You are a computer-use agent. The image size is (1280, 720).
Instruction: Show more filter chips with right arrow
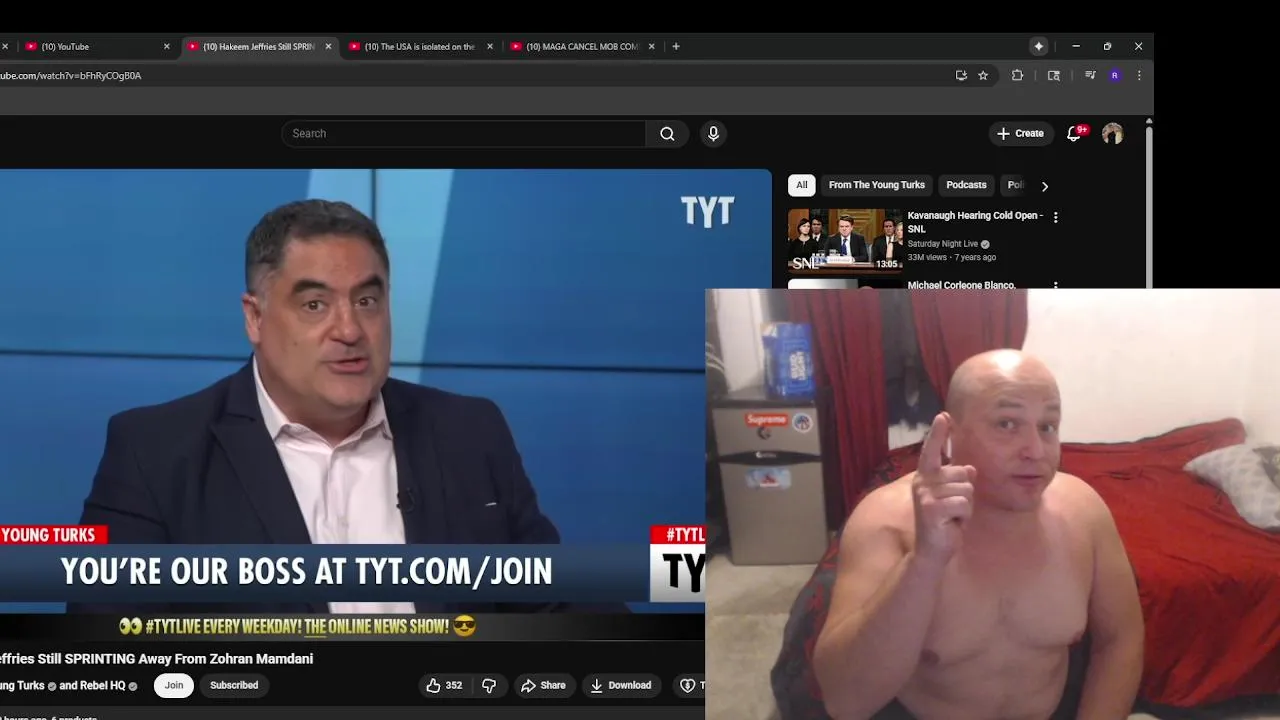(x=1045, y=186)
